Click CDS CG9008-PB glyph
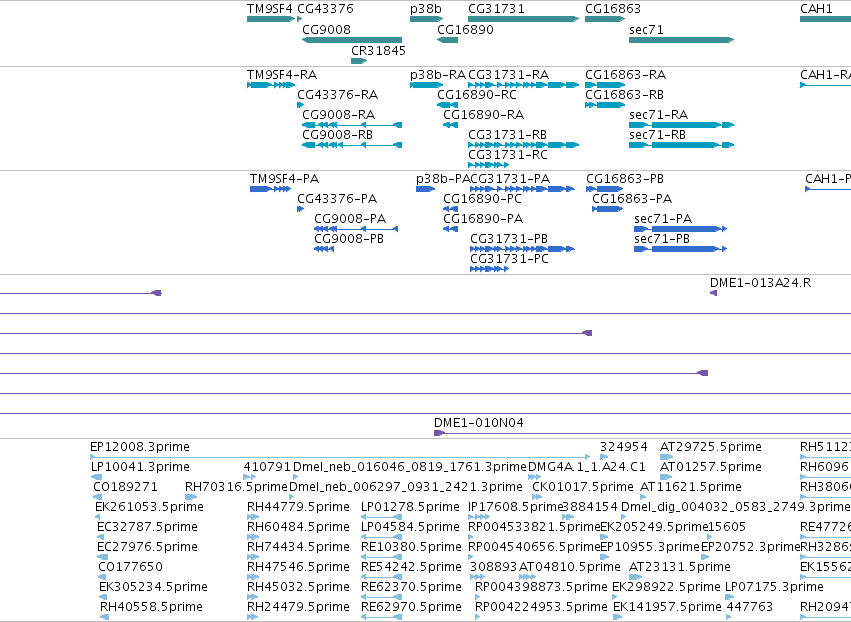Screen dimensions: 851x622 324,249
